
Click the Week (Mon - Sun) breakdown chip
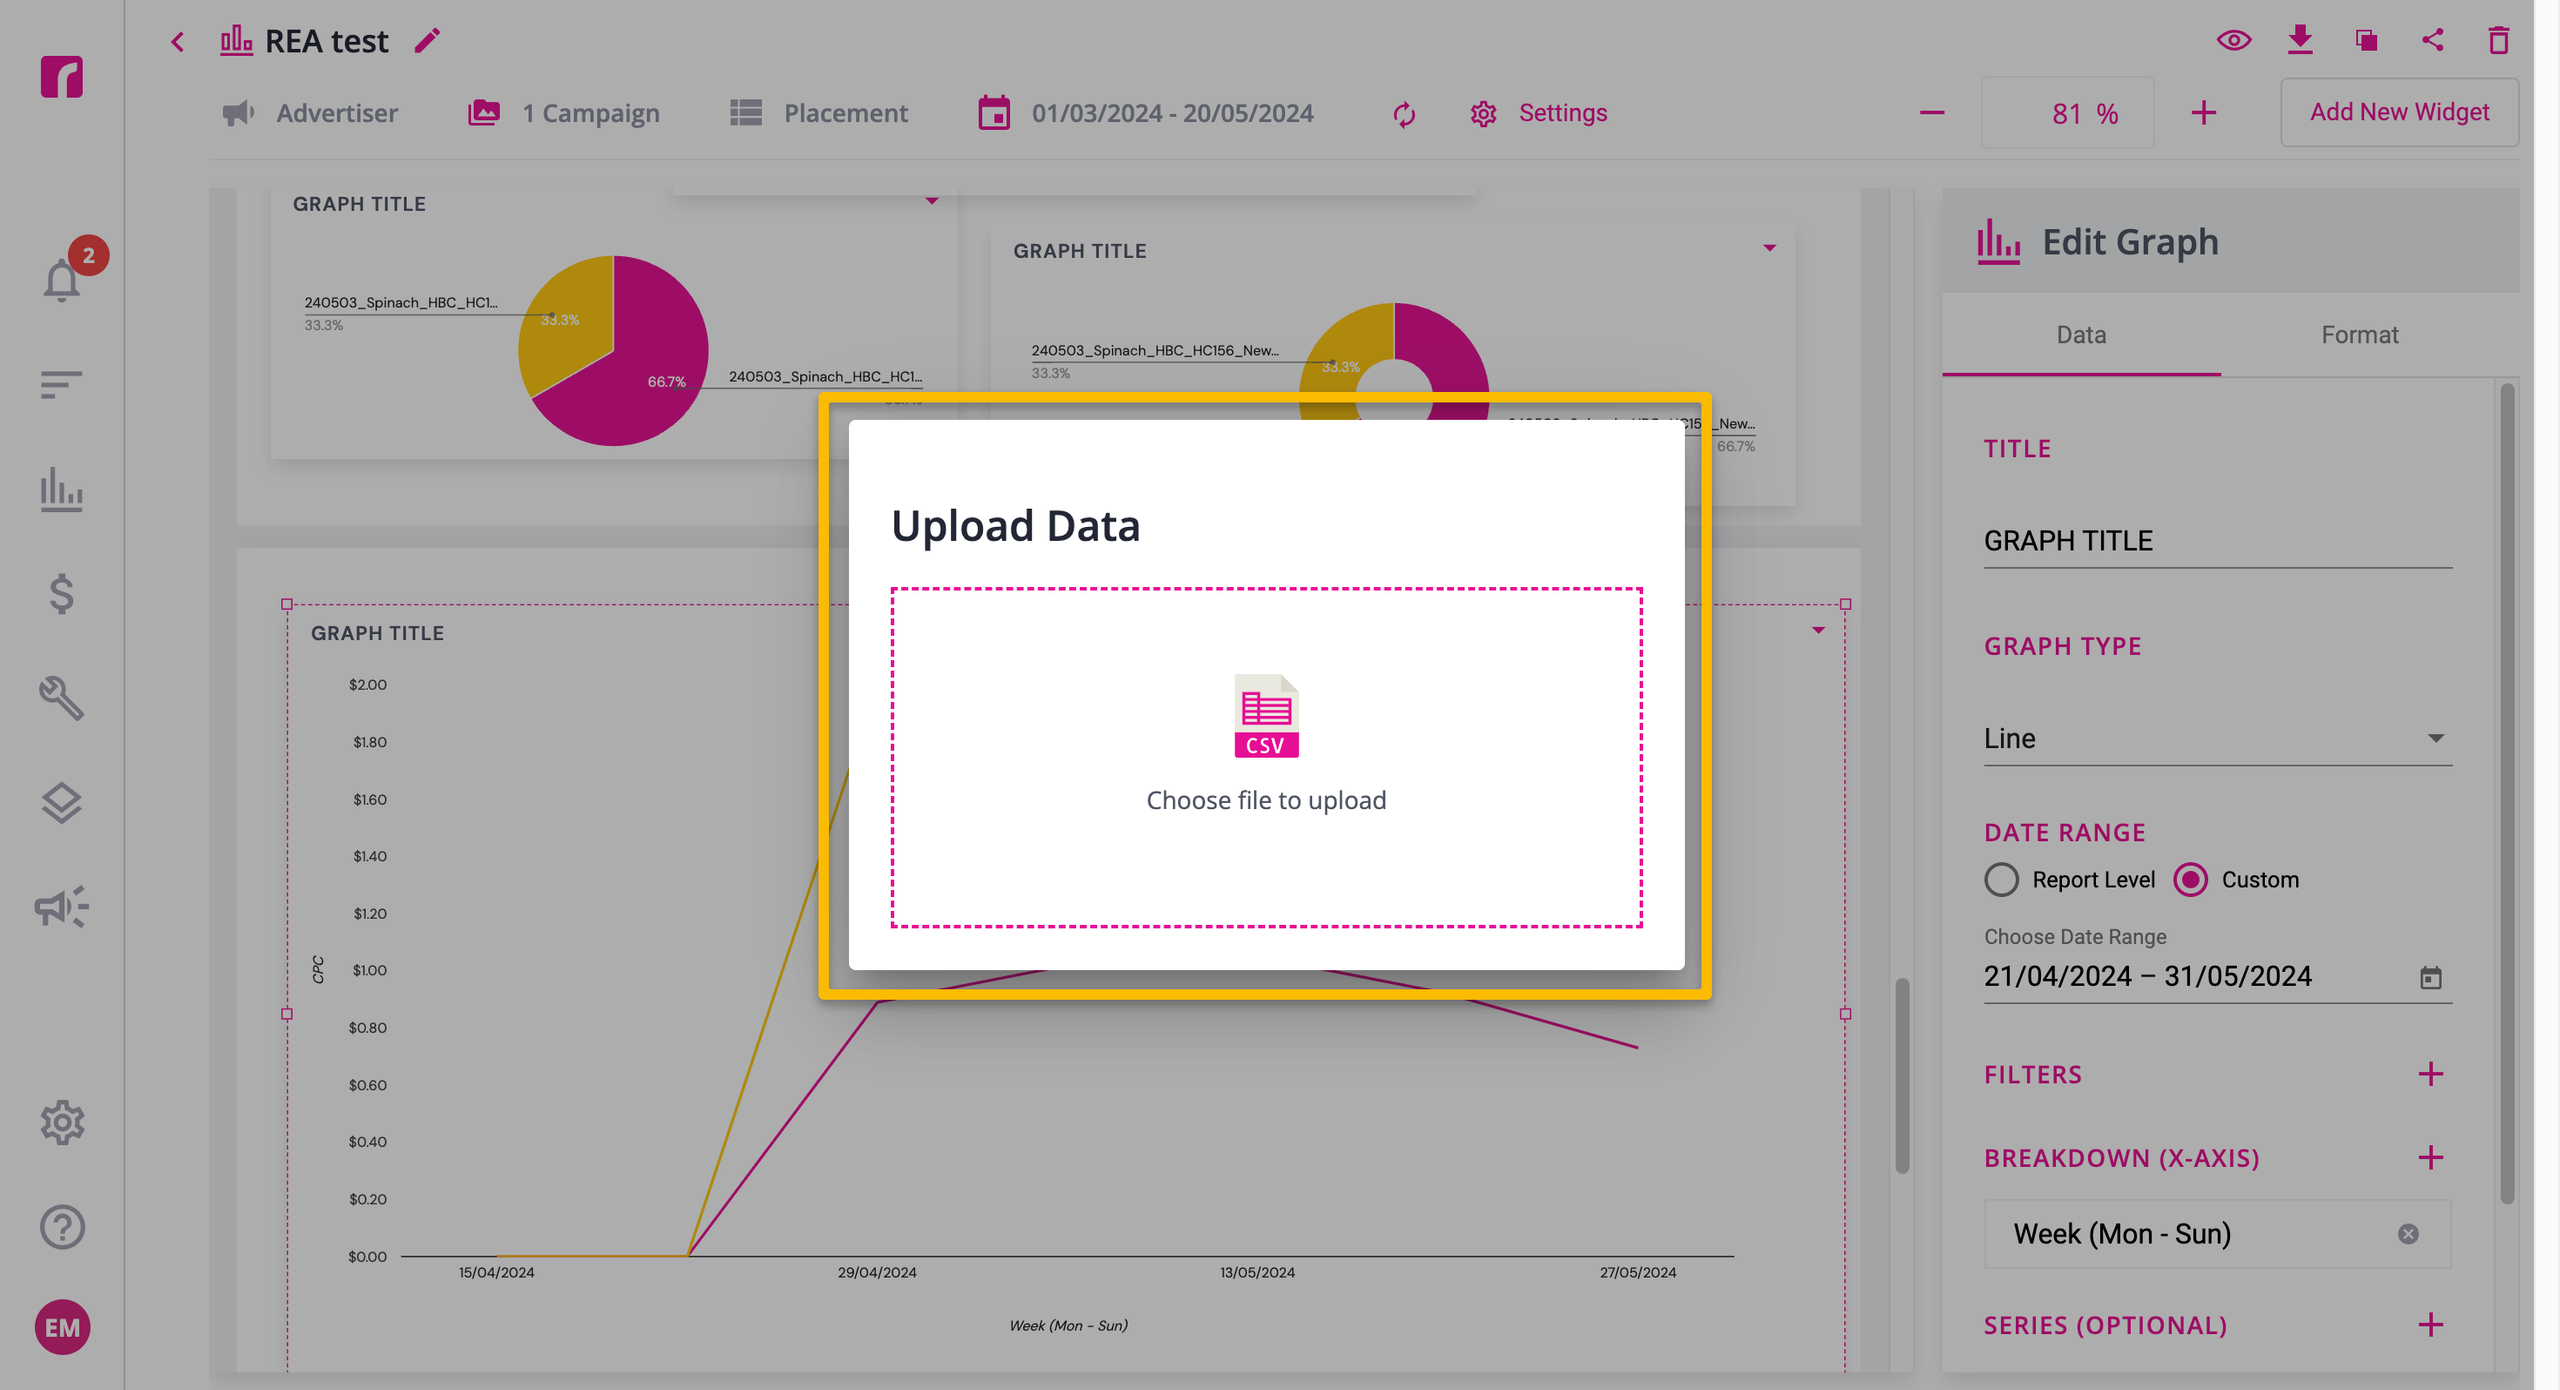2218,1234
